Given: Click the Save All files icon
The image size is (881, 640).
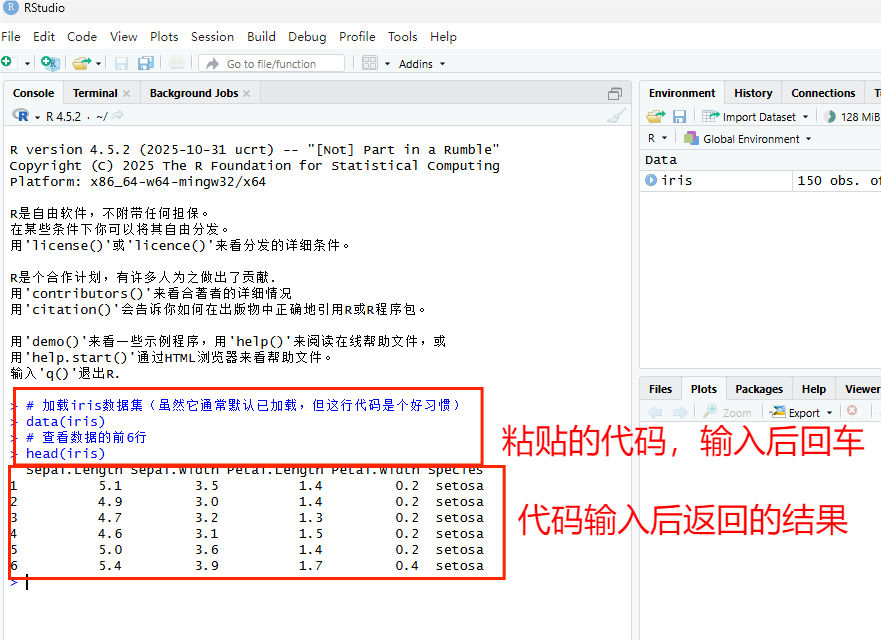Looking at the screenshot, I should pyautogui.click(x=146, y=63).
